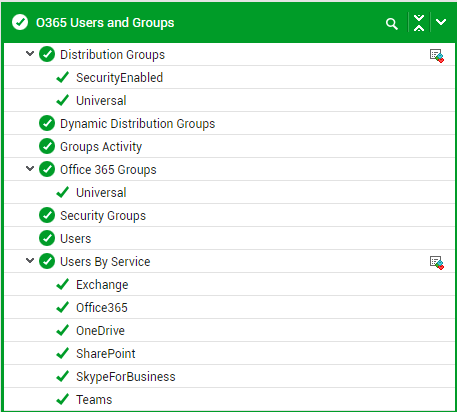Viewport: 457px width, 412px height.
Task: Open the report icon on Distribution Groups row
Action: (437, 56)
